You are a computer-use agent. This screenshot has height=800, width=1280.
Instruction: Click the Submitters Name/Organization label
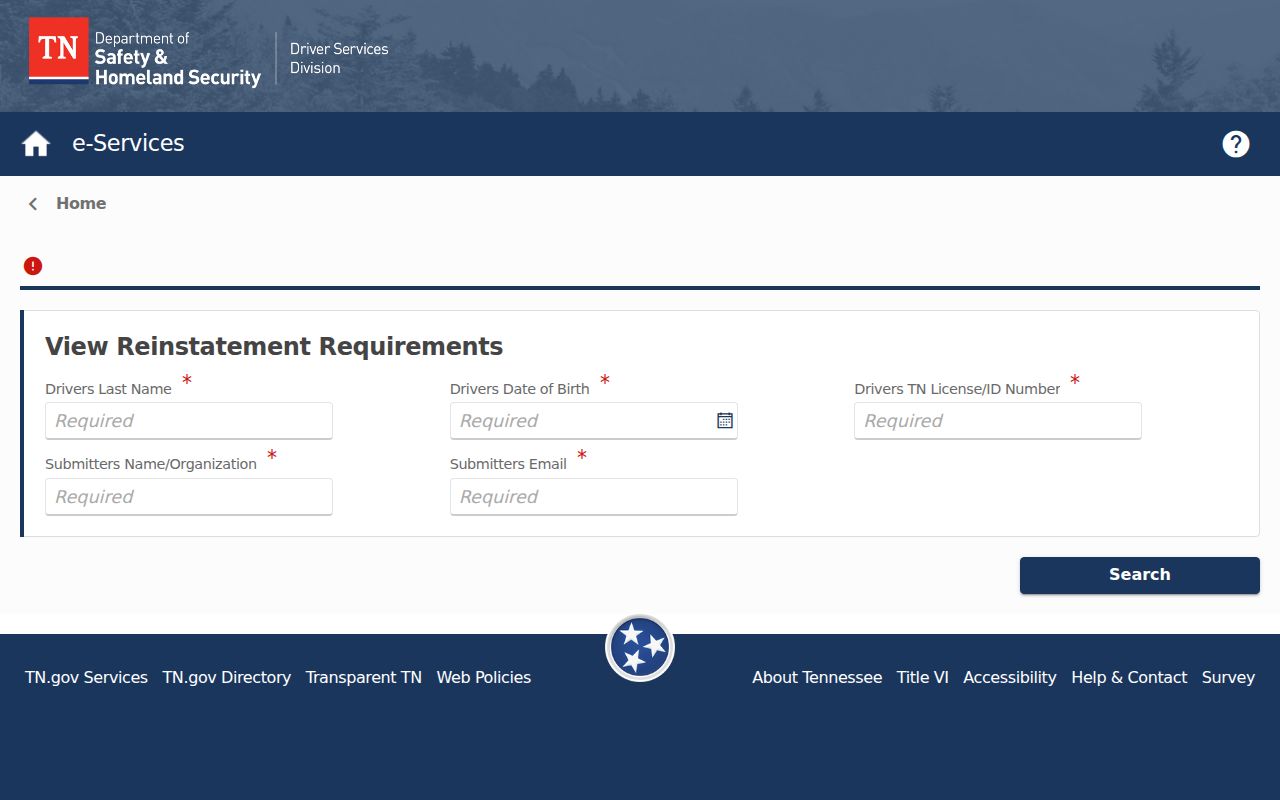(151, 464)
